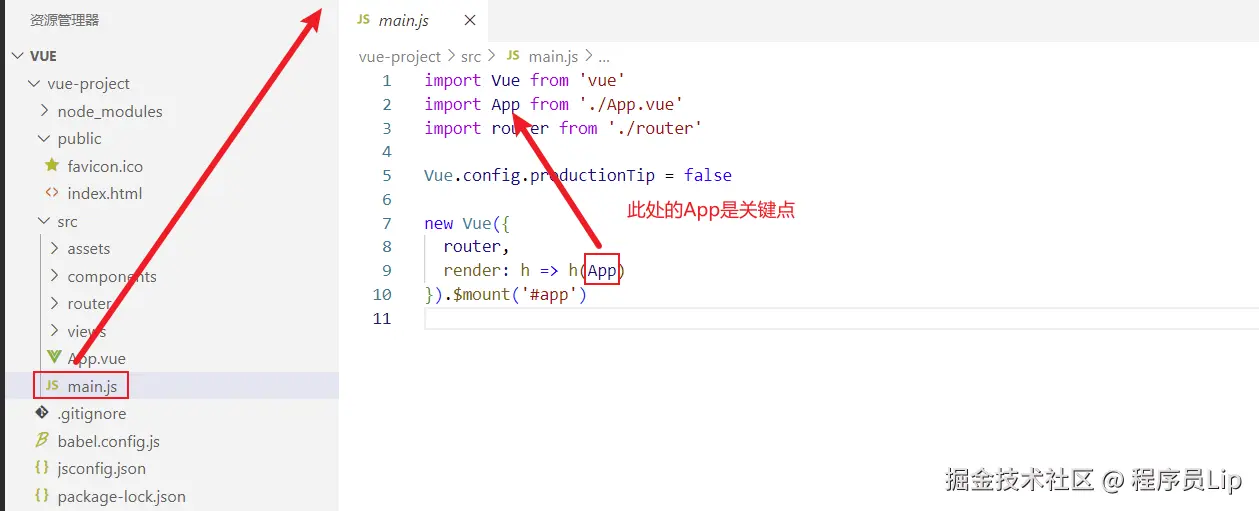Click the braces icon of package-lock.json
The image size is (1259, 511).
coord(42,496)
